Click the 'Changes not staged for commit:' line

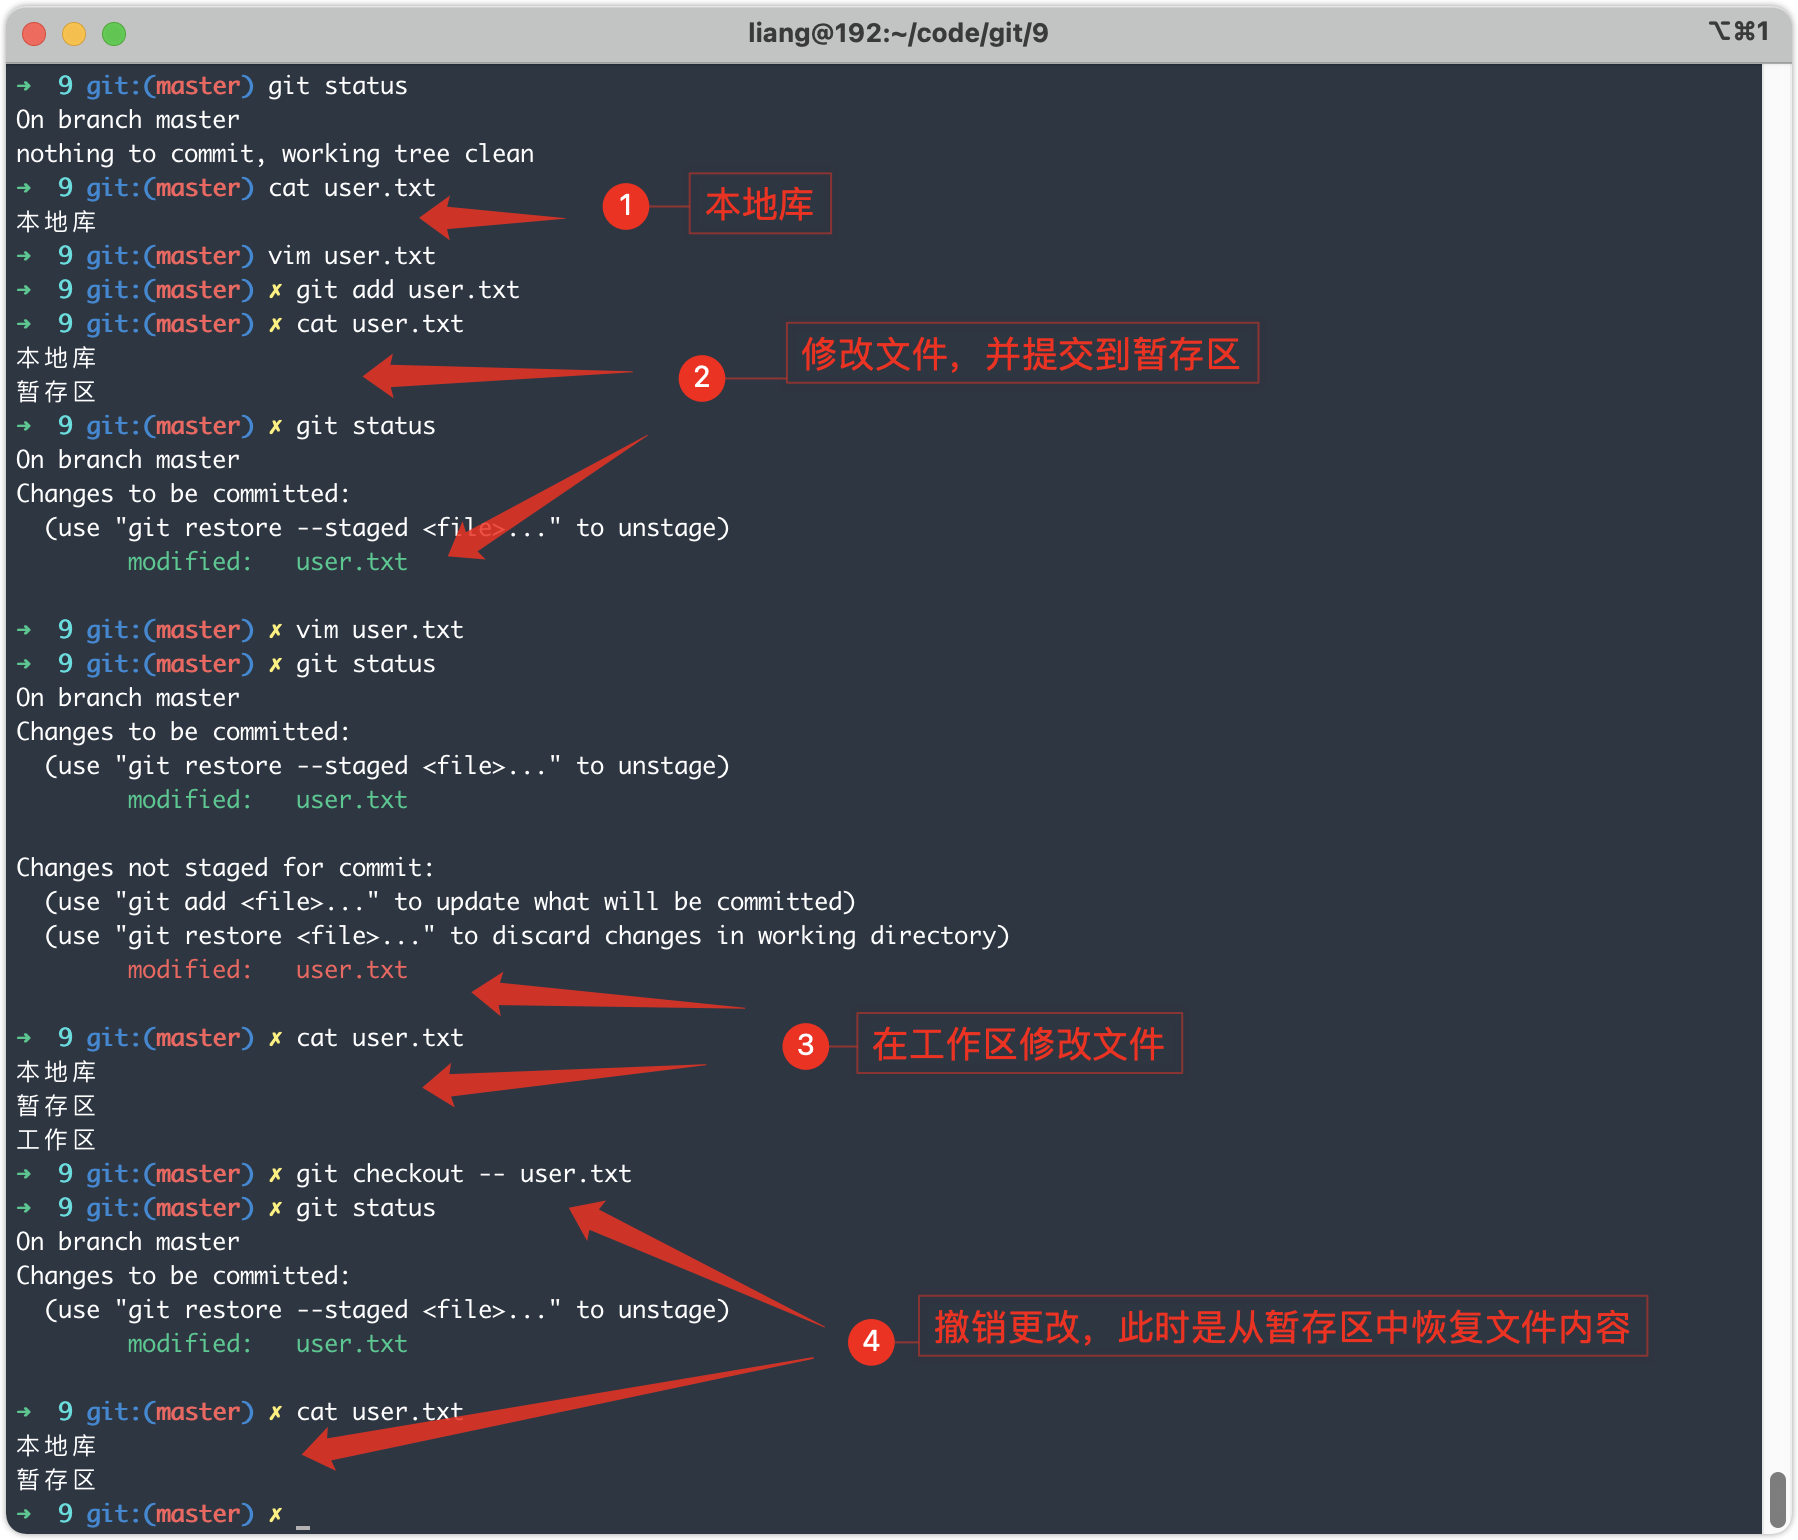225,868
